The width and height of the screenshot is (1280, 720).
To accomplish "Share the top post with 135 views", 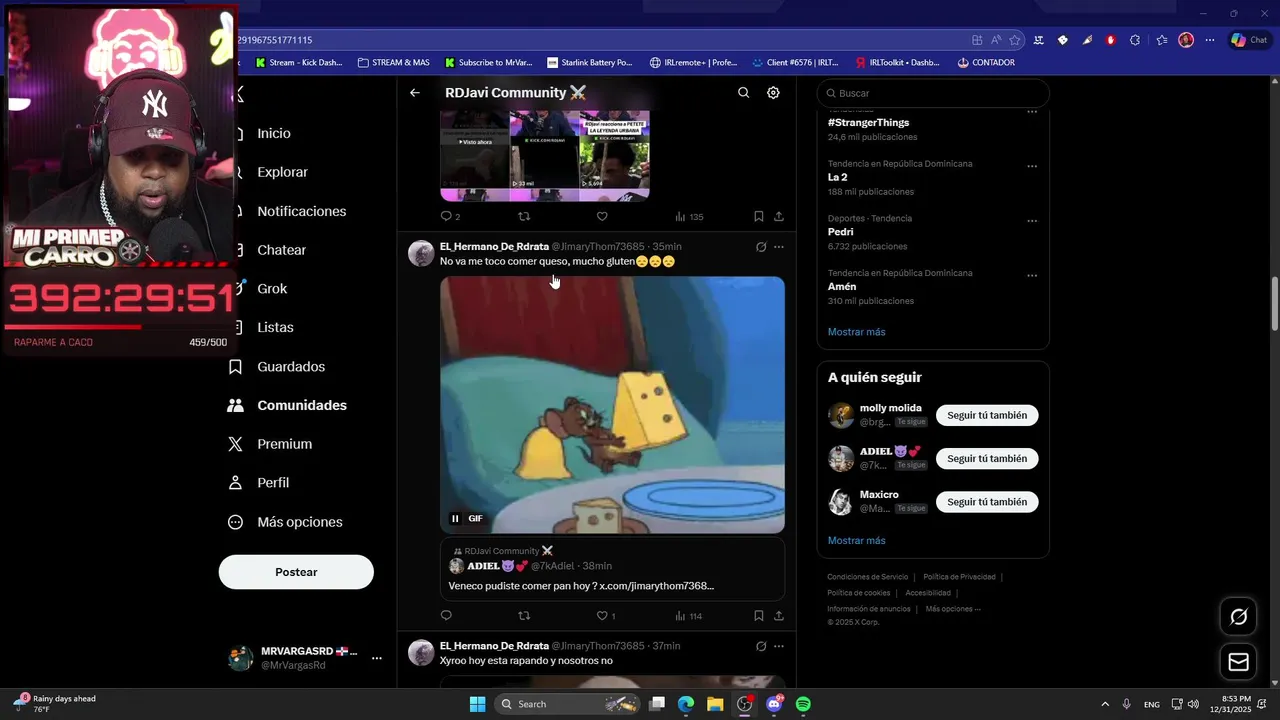I will tap(779, 216).
